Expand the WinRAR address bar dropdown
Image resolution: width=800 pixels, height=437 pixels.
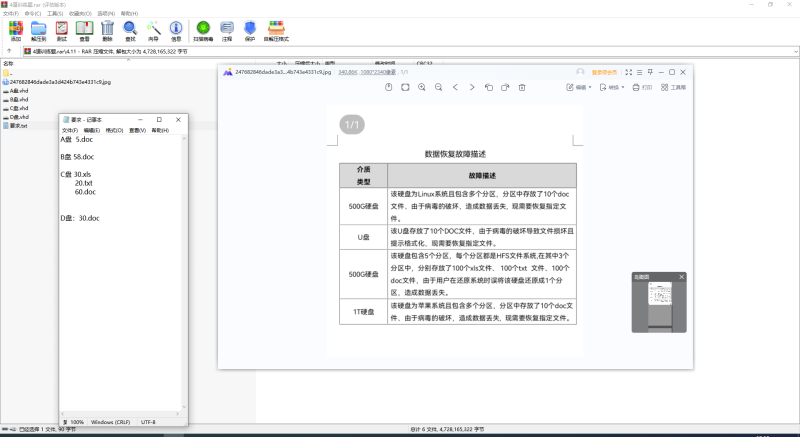click(x=795, y=52)
